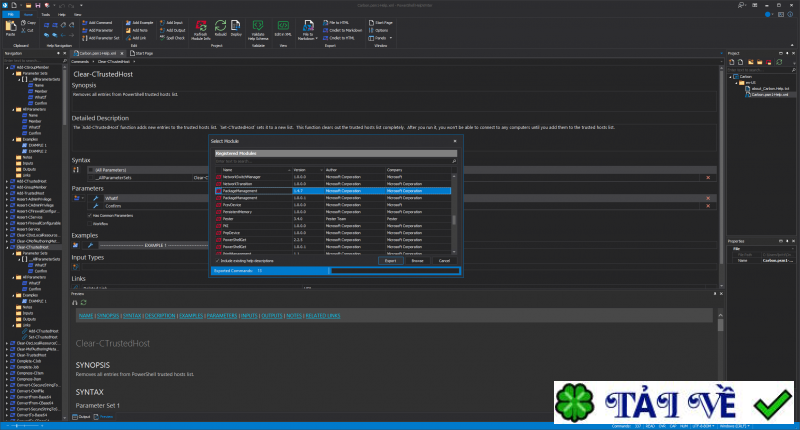Expand the Add-CTrustedHost tree node

click(x=8, y=180)
